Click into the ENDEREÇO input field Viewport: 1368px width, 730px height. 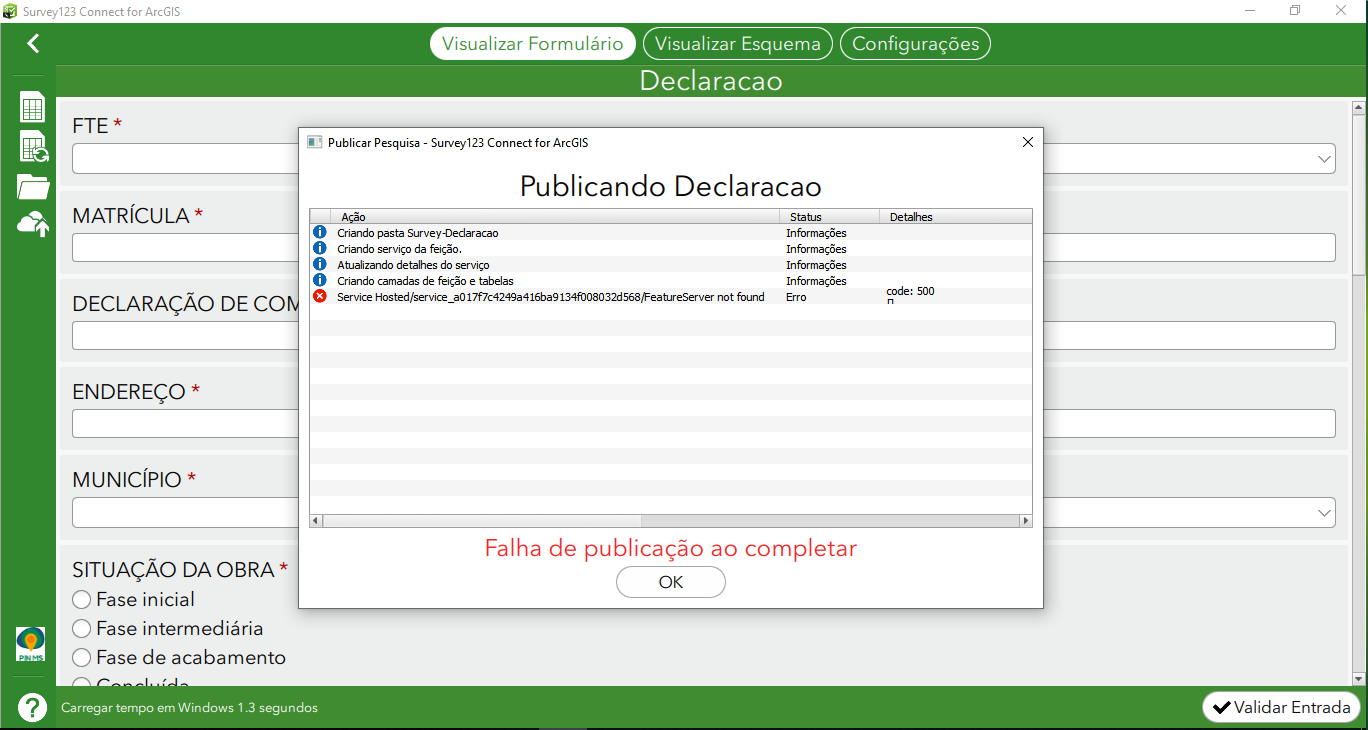pos(704,423)
